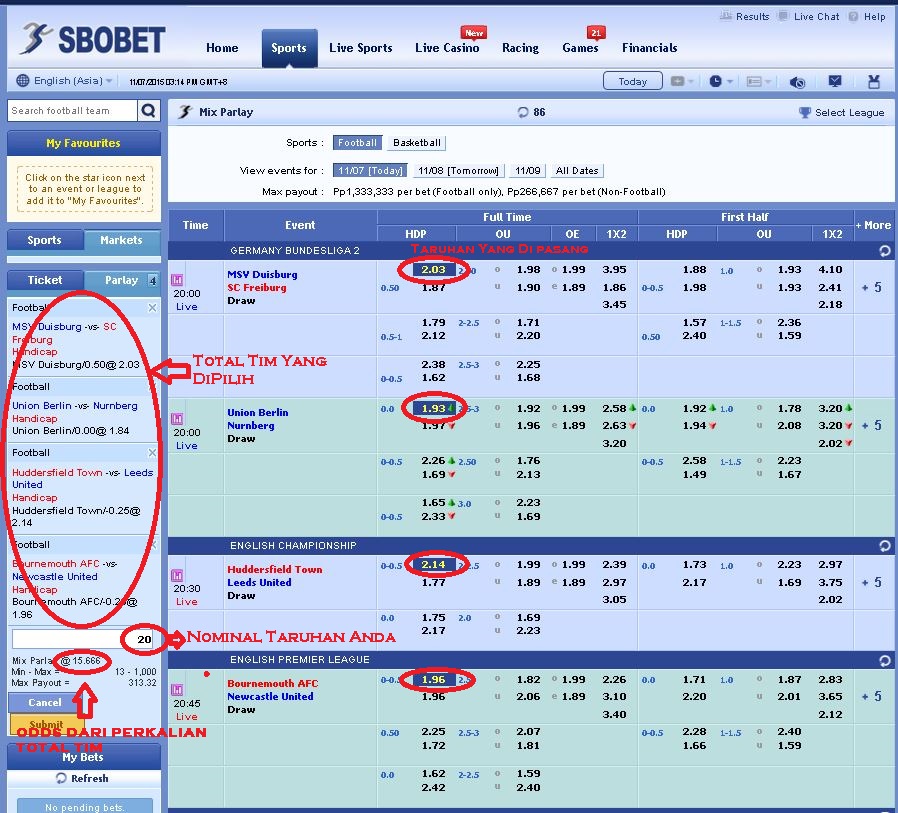Click Leeds United 1.77 handicap odds

click(434, 582)
